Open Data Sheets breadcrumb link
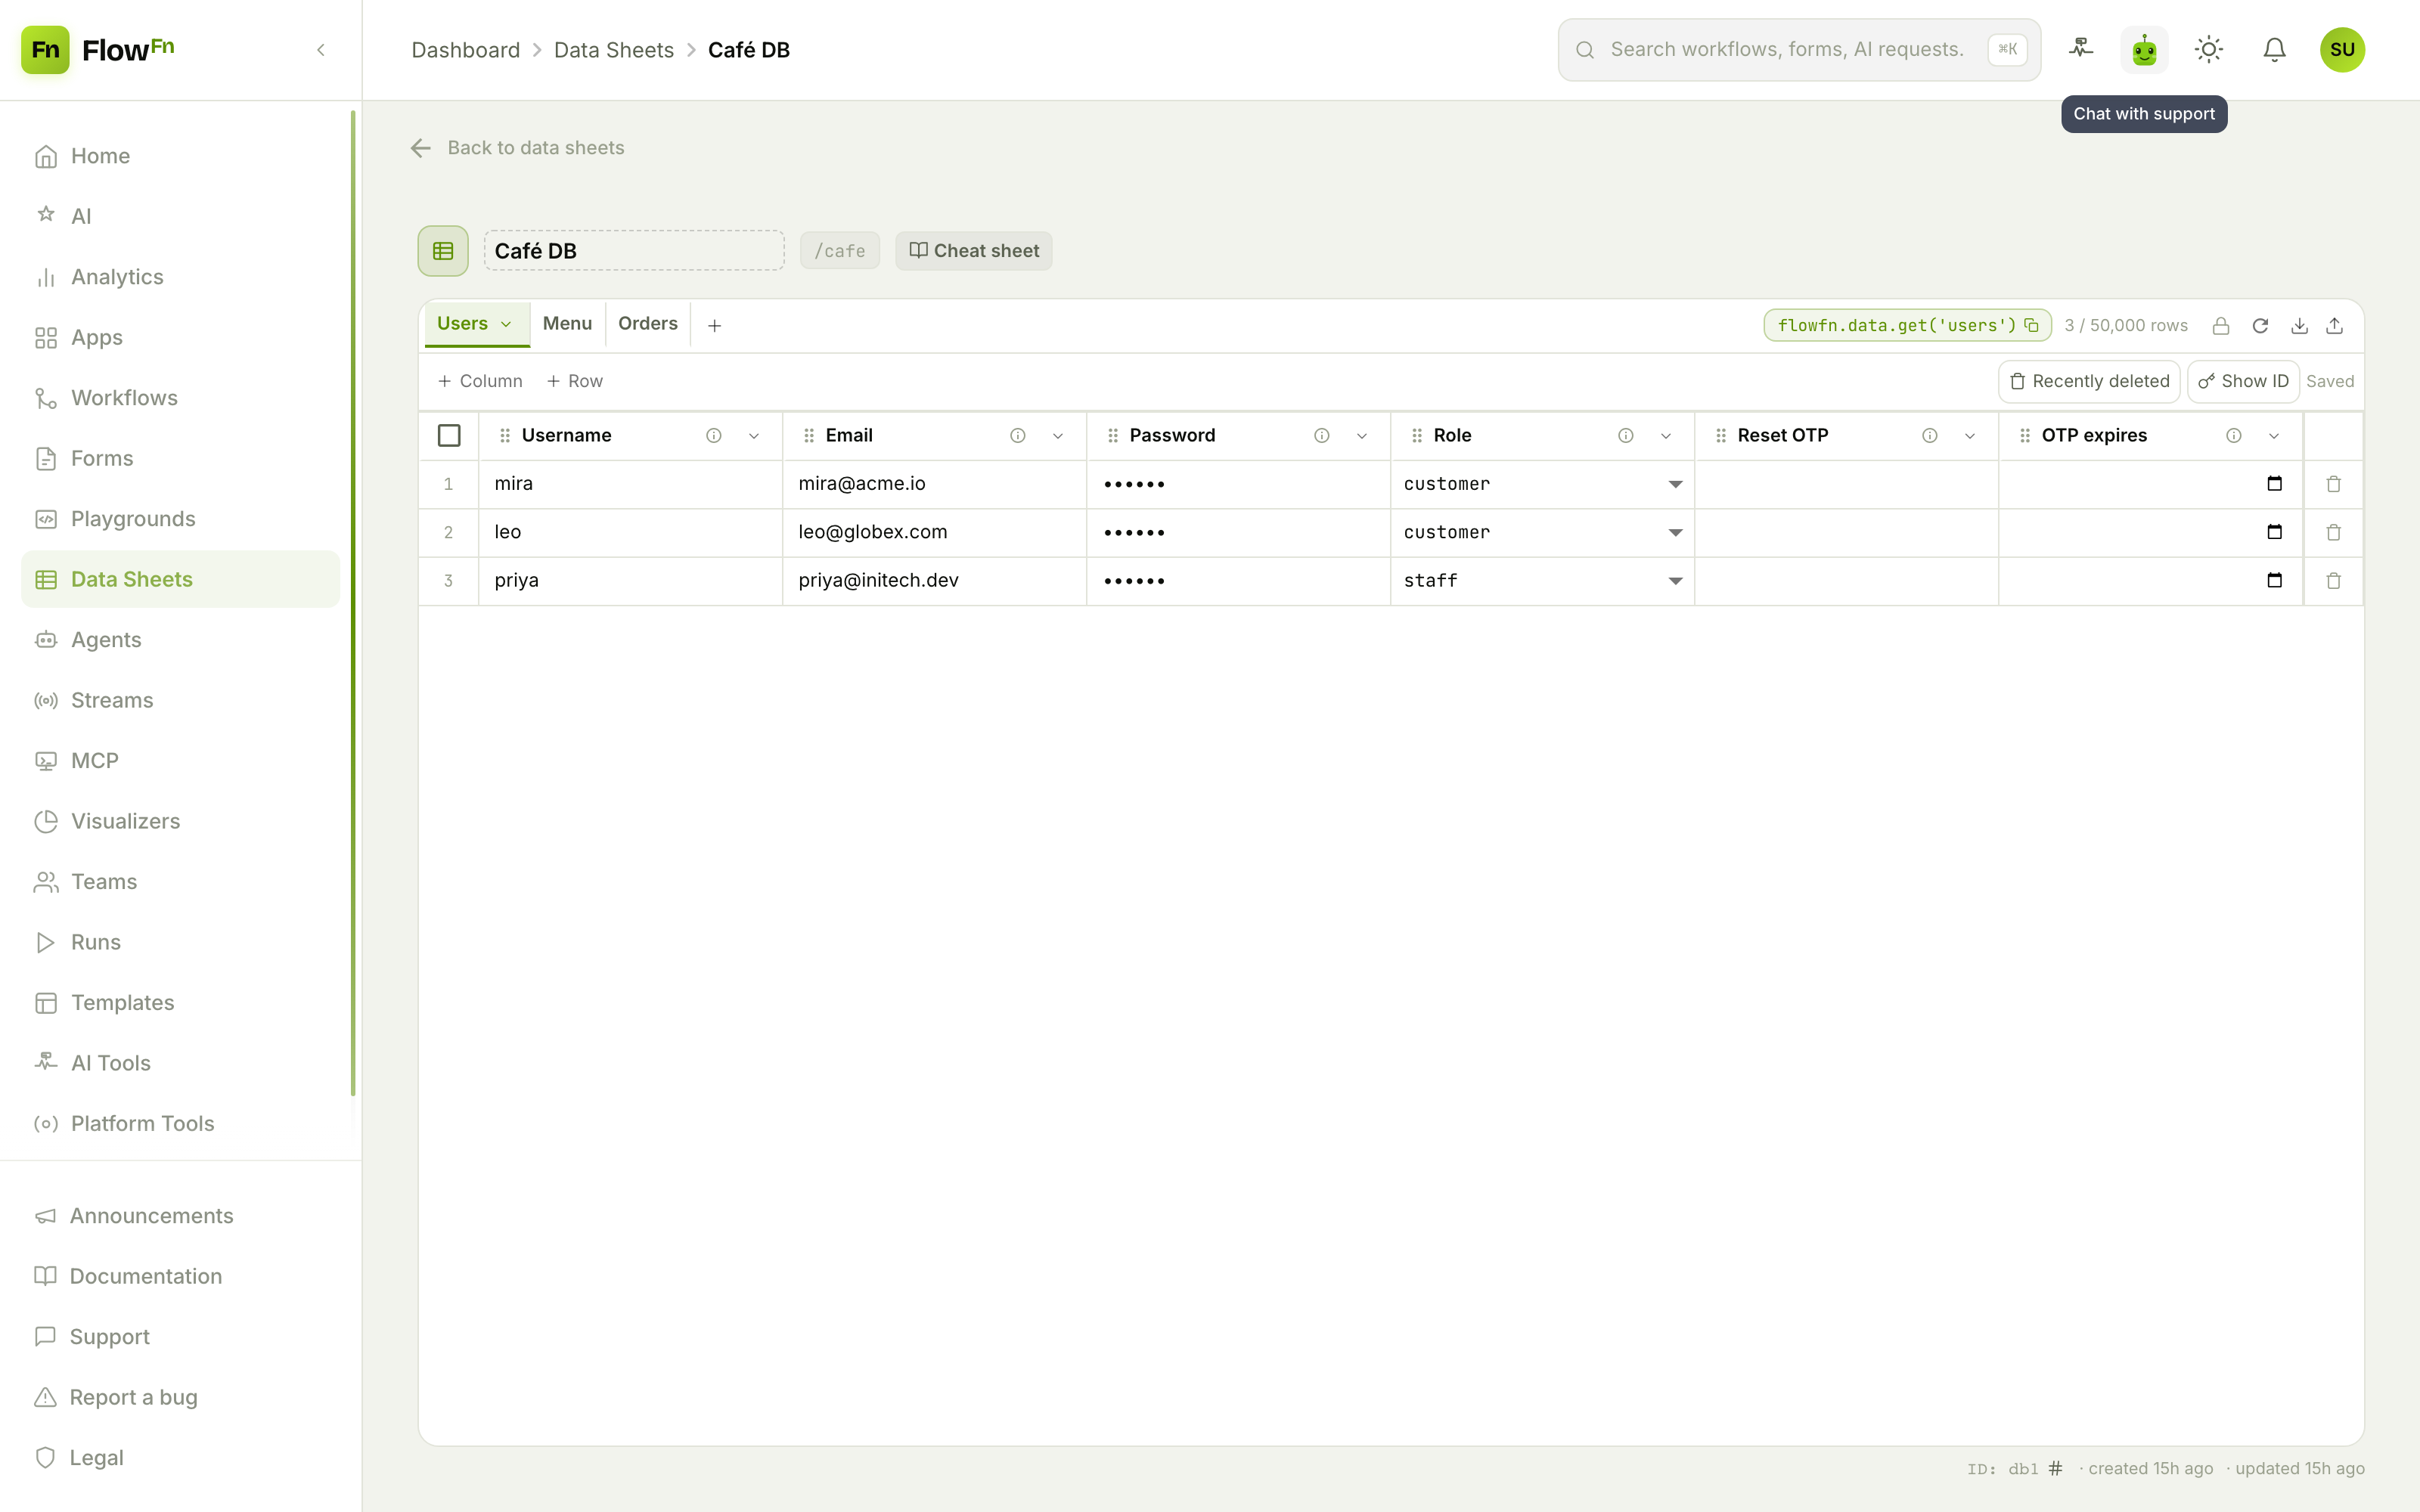2420x1512 pixels. coord(614,50)
